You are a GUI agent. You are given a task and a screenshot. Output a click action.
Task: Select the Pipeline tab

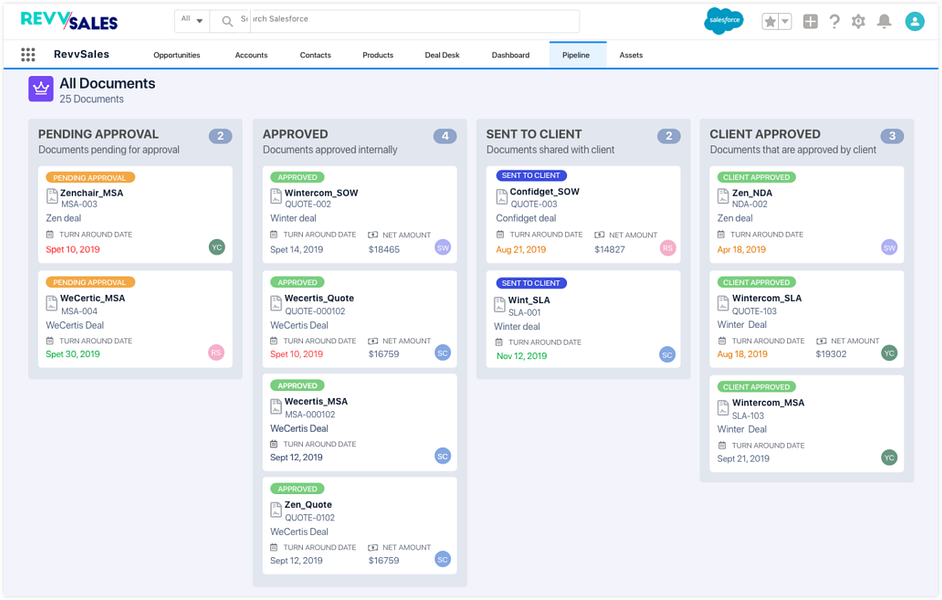tap(576, 55)
